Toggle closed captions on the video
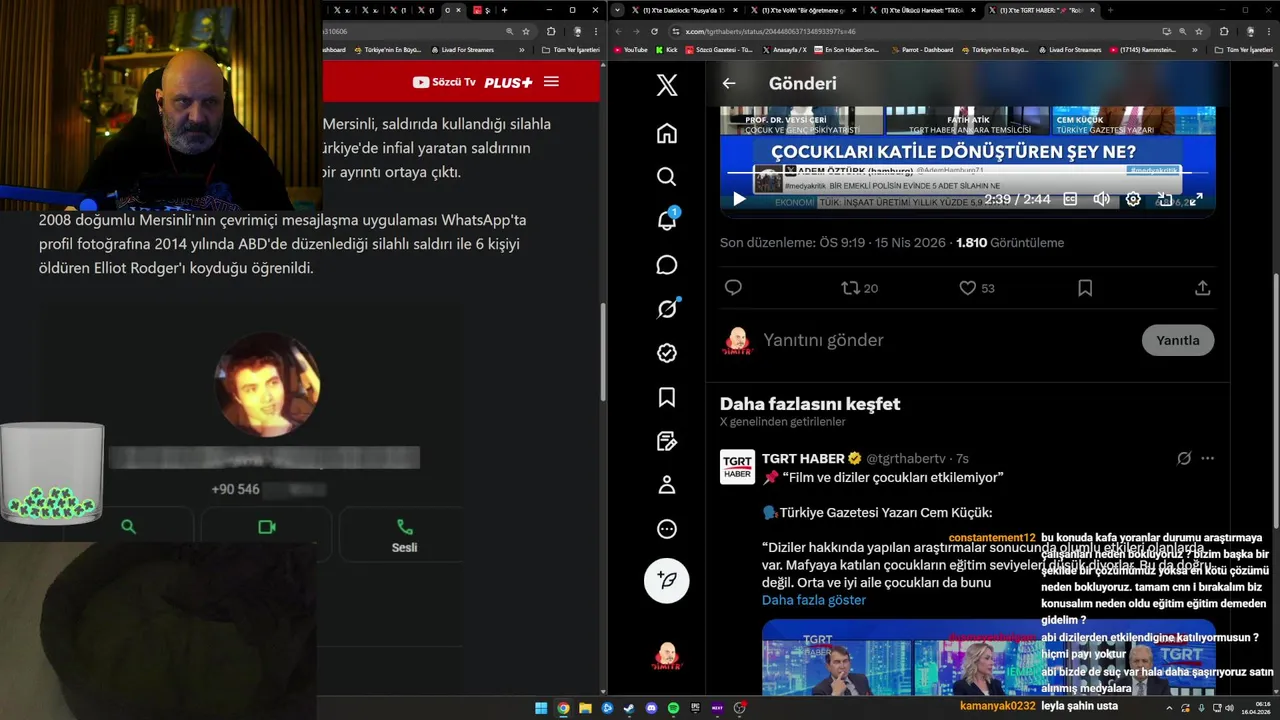Screen dimensions: 1280x720 1070,199
